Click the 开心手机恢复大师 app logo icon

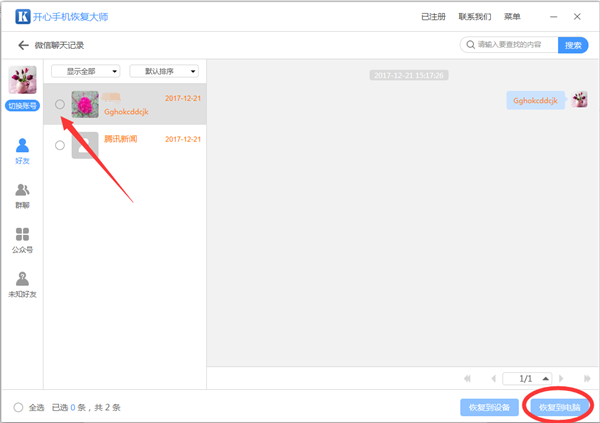22,16
